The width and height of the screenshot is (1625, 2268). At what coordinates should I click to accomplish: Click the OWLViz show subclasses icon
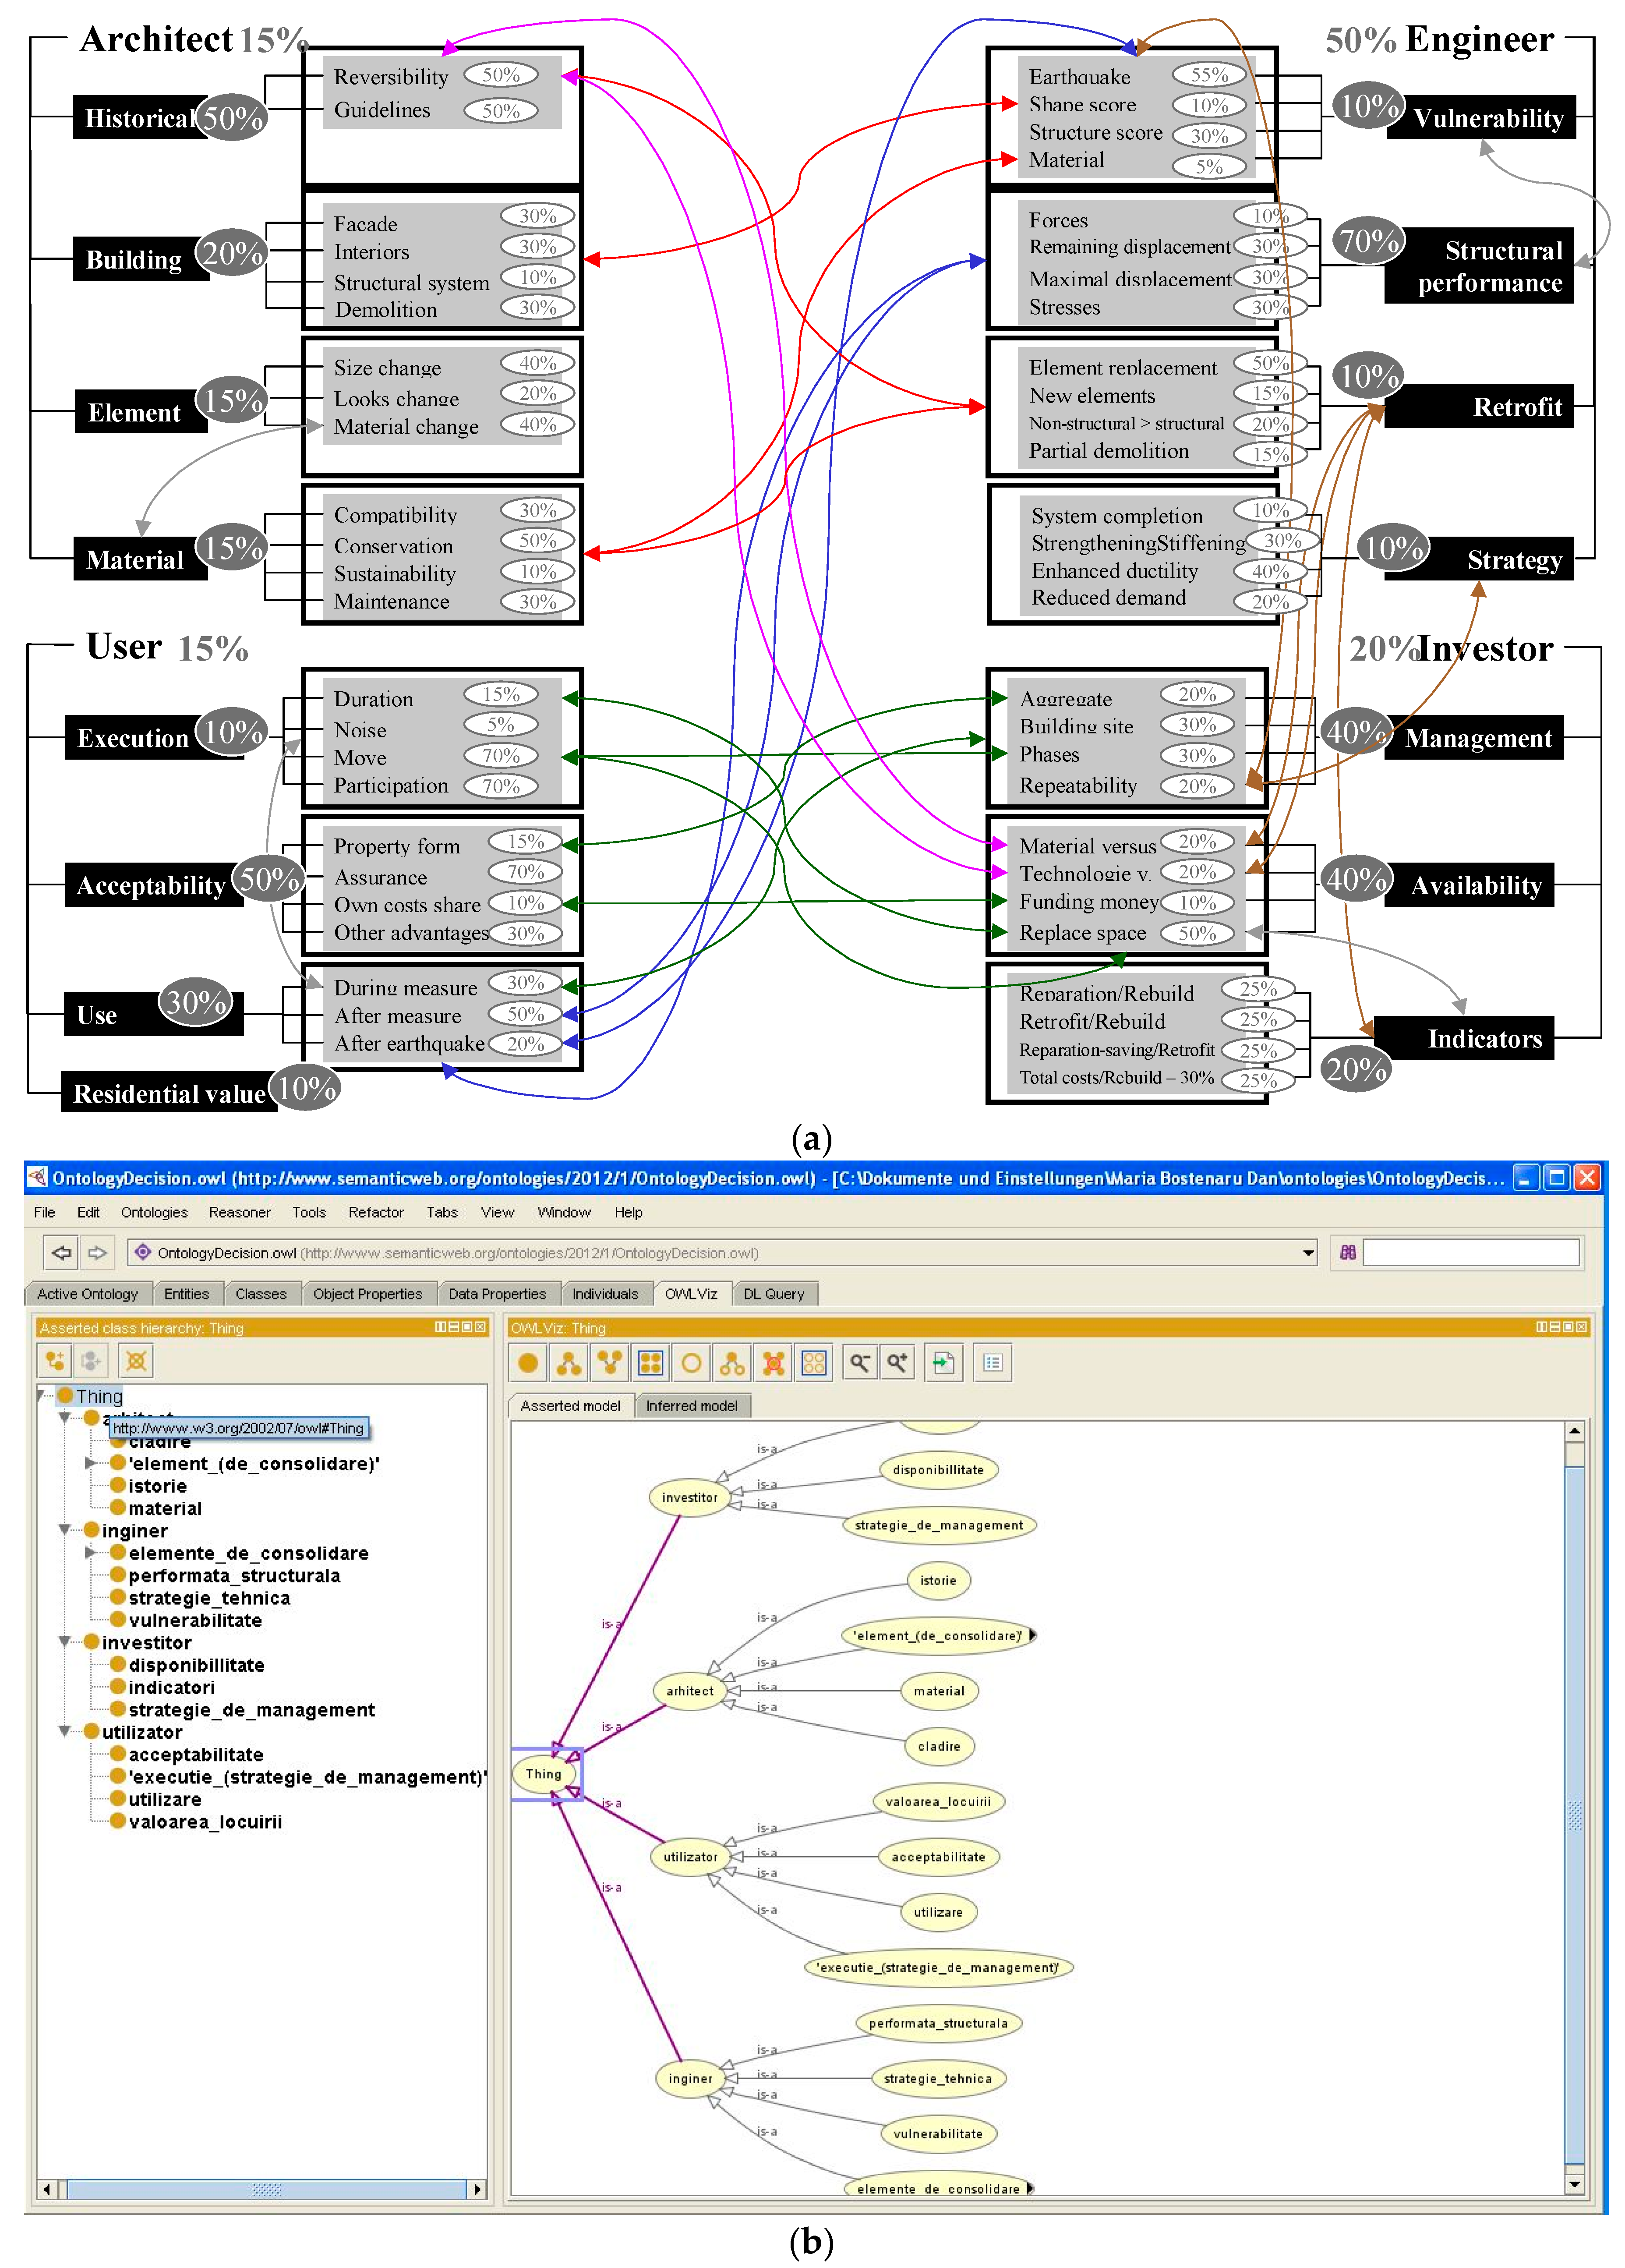(x=569, y=1363)
